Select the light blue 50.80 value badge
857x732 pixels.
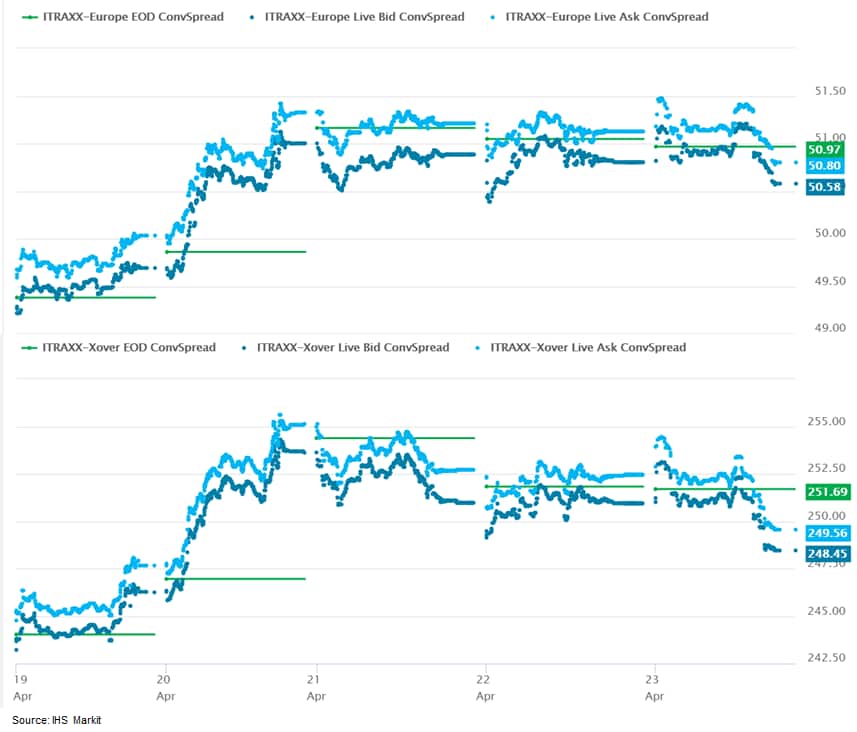coord(826,166)
